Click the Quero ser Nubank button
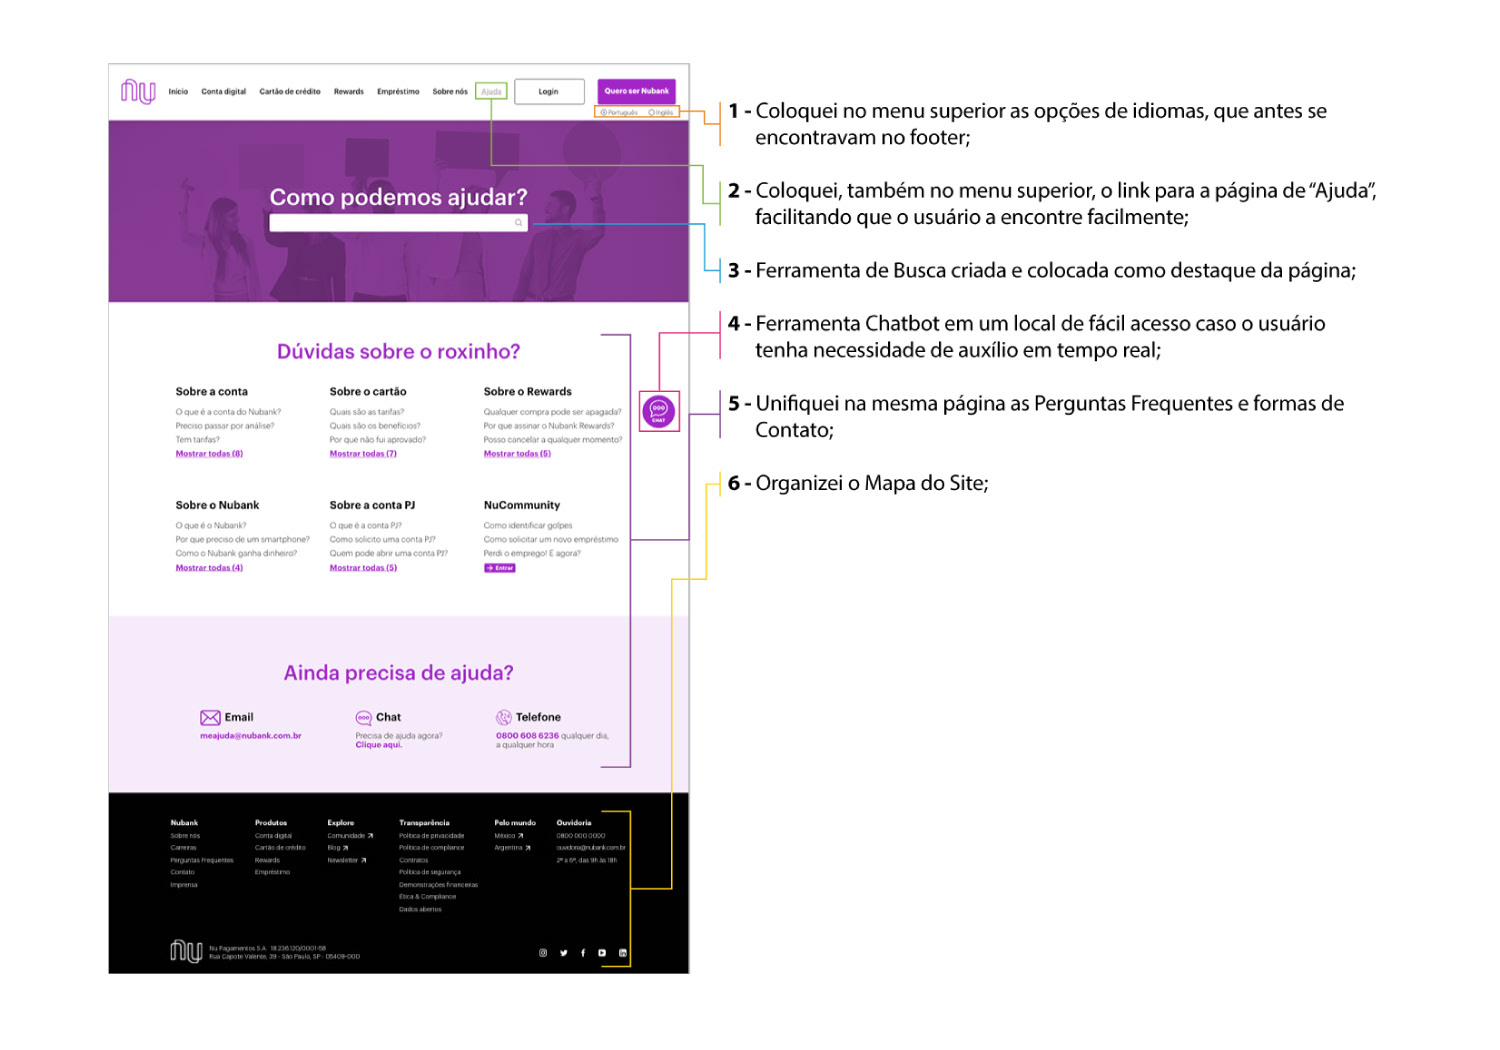The width and height of the screenshot is (1500, 1050). click(x=637, y=91)
